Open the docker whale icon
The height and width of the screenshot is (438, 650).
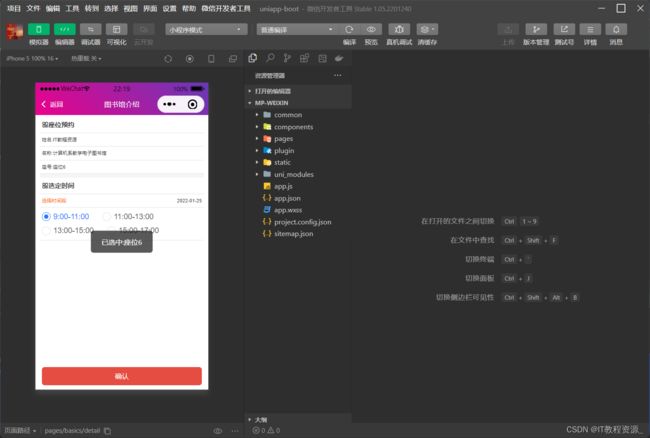coord(339,58)
